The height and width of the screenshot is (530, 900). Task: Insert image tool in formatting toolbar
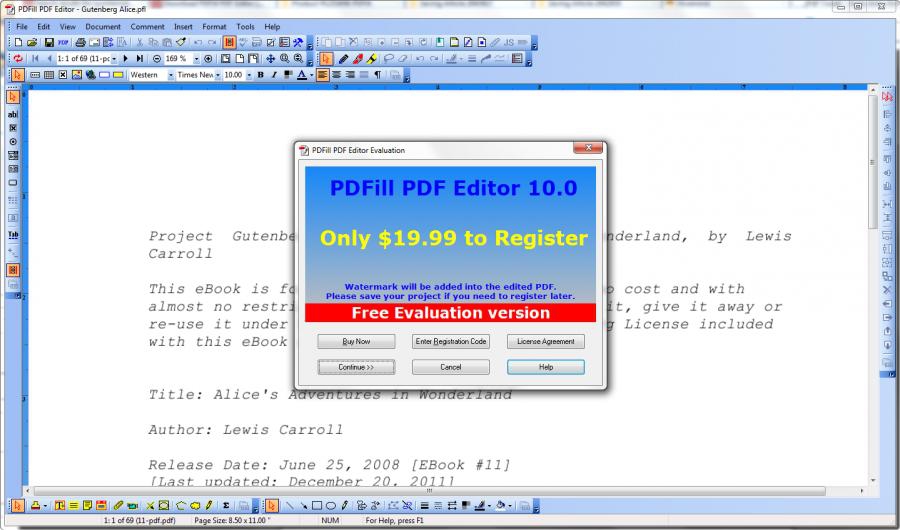click(77, 75)
